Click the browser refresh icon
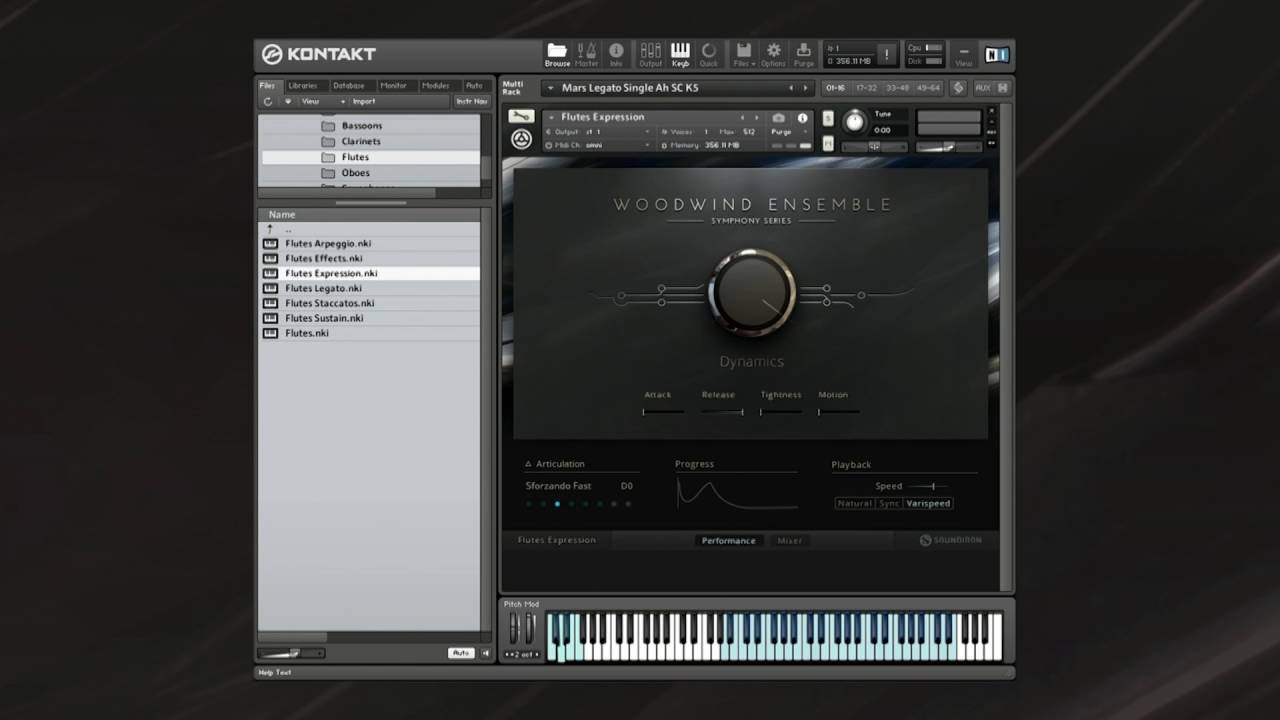Viewport: 1280px width, 720px height. [x=268, y=101]
